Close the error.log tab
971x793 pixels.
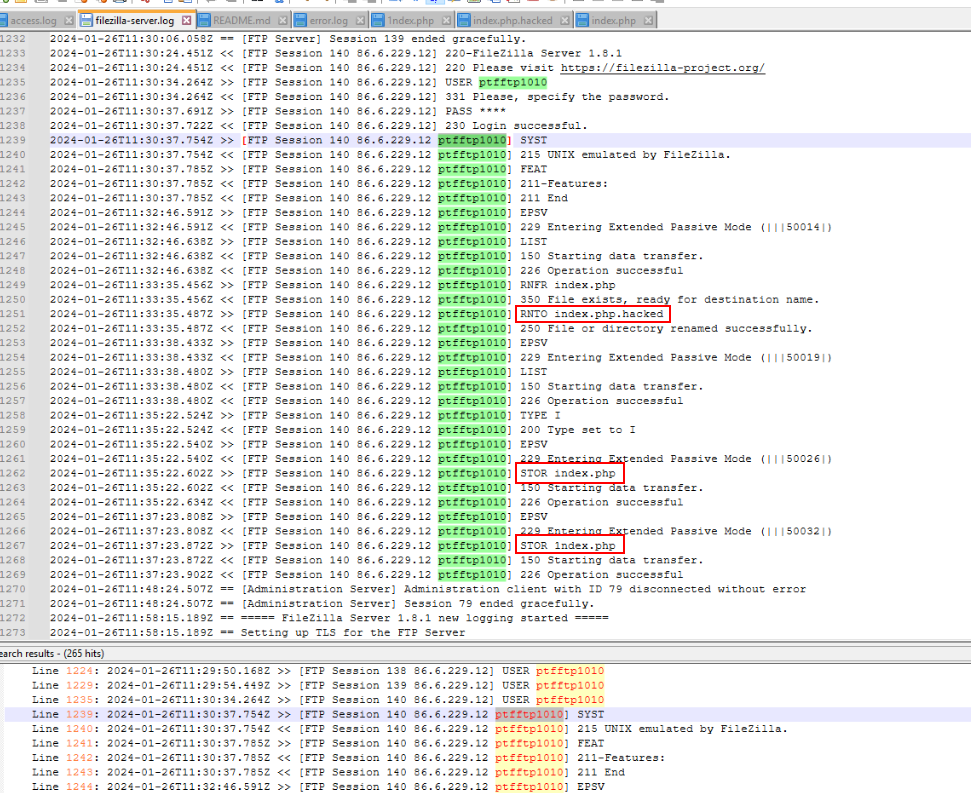pyautogui.click(x=360, y=20)
